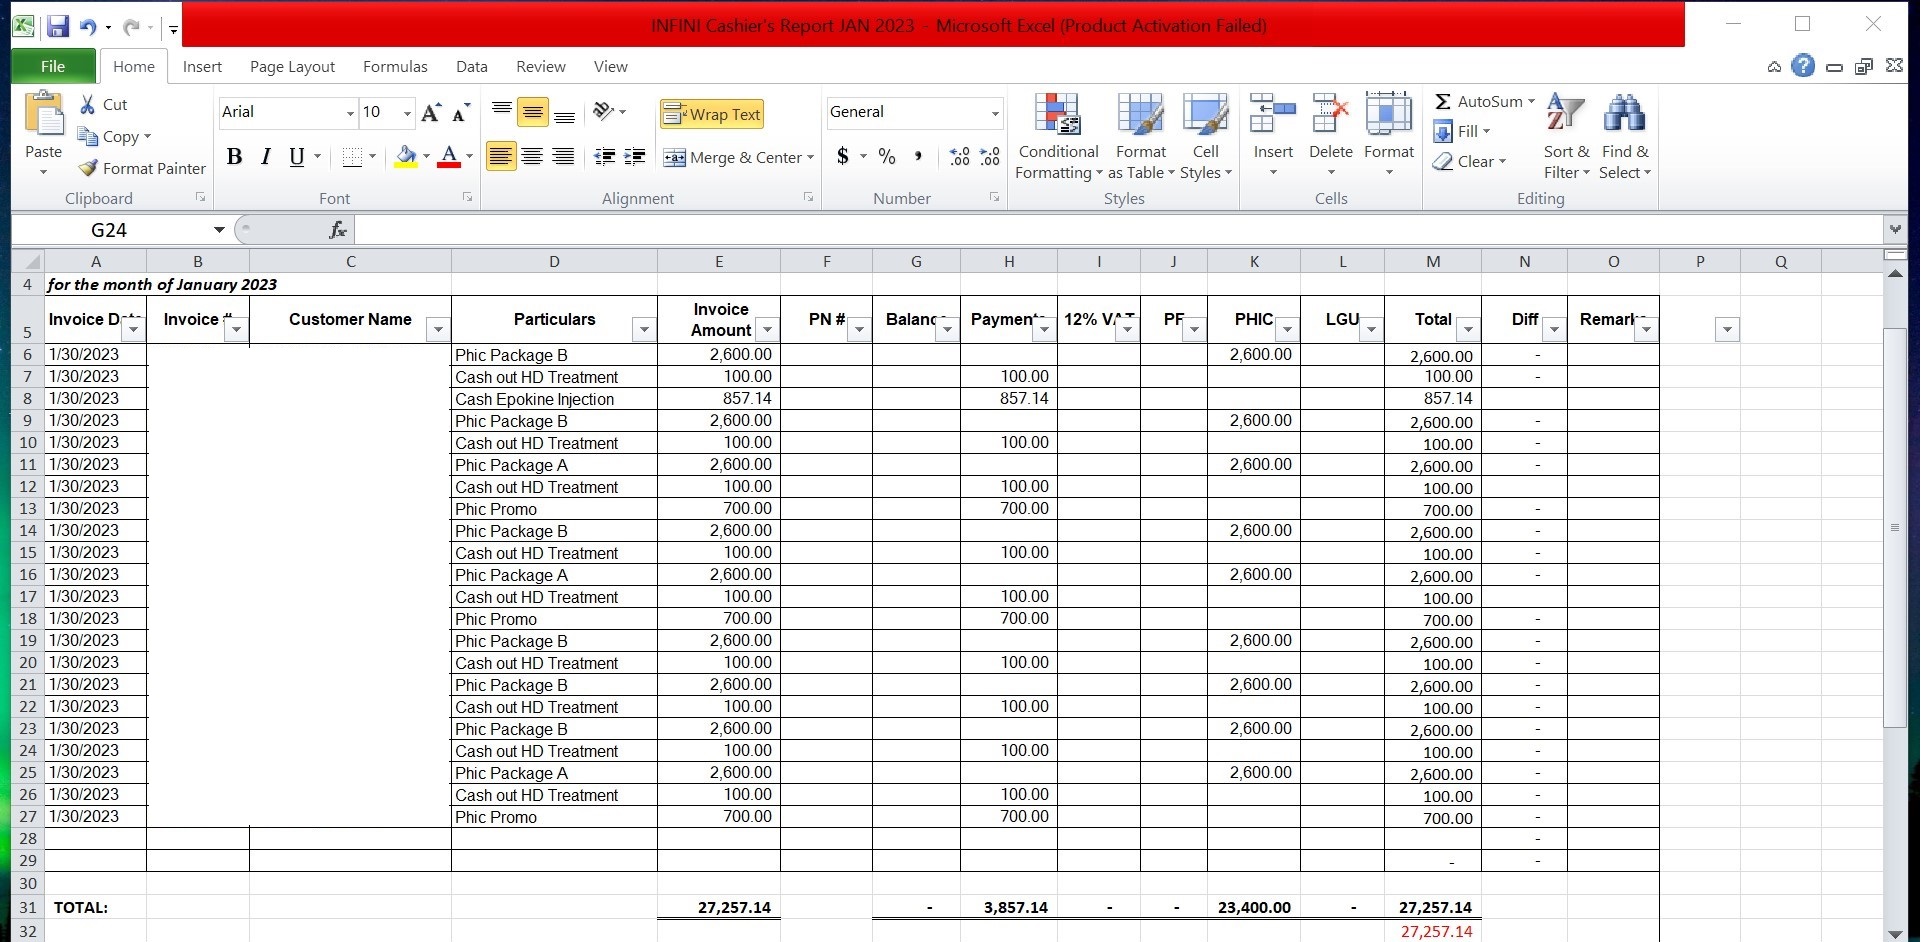
Task: Click the Undo arrow icon
Action: pos(88,27)
